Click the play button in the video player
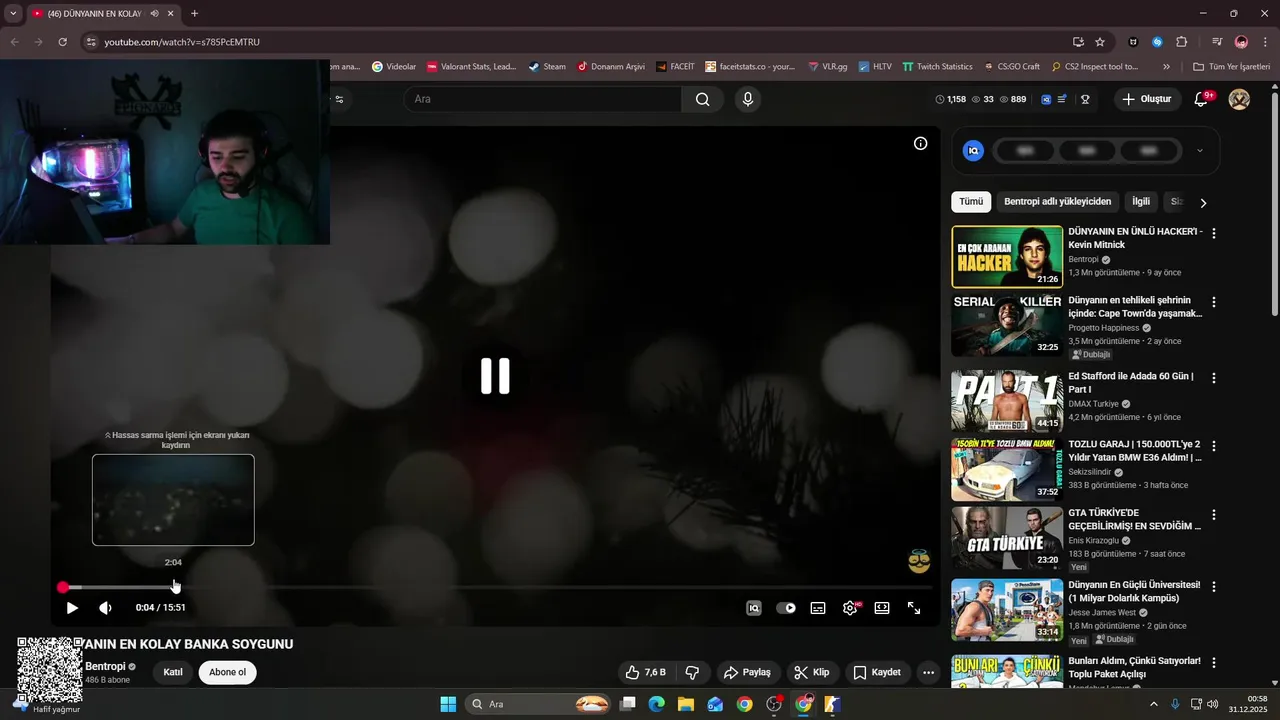This screenshot has width=1280, height=720. tap(72, 608)
